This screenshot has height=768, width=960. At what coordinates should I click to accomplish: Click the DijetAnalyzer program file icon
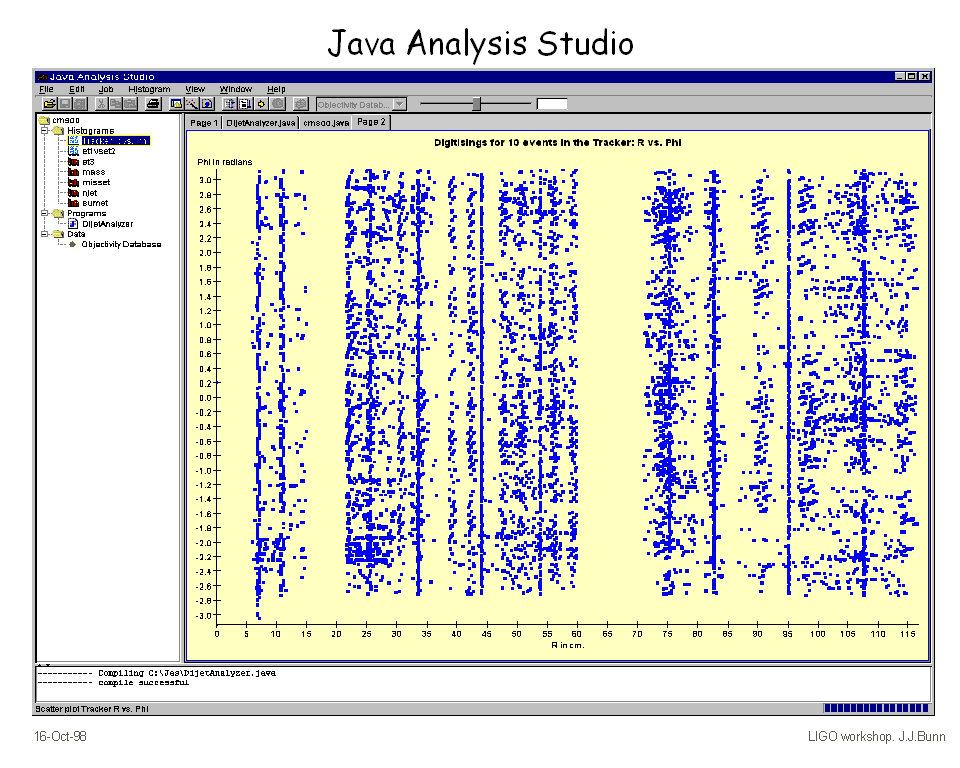[73, 224]
